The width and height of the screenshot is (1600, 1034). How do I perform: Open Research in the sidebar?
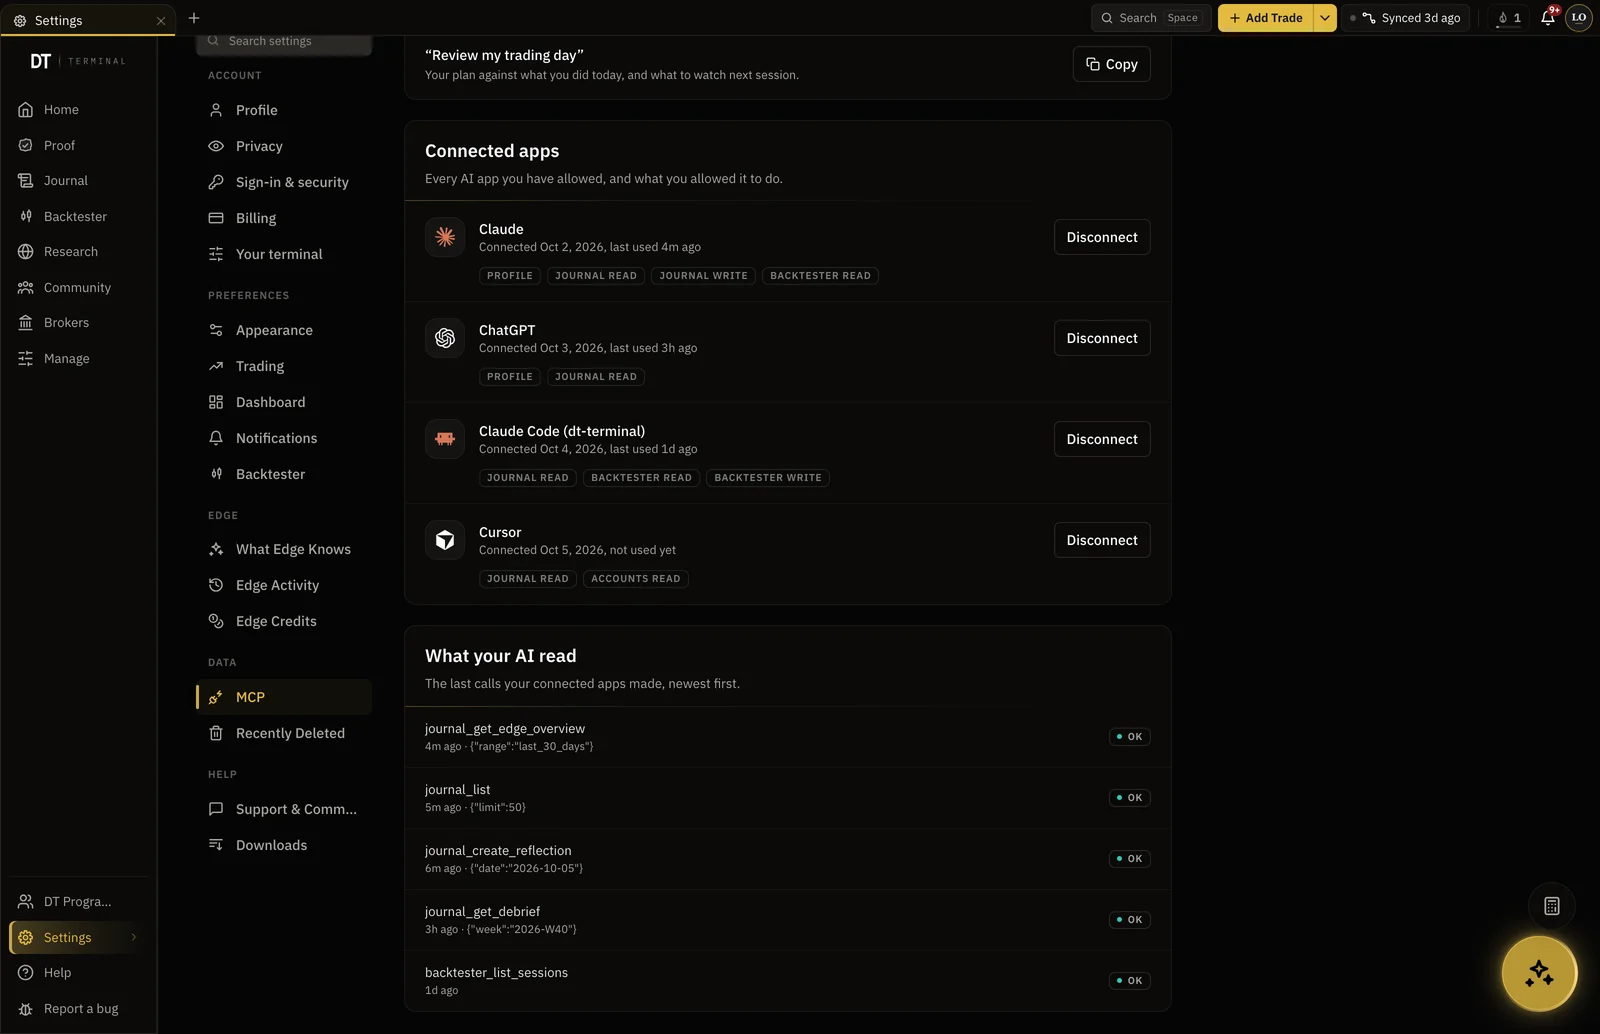click(79, 252)
